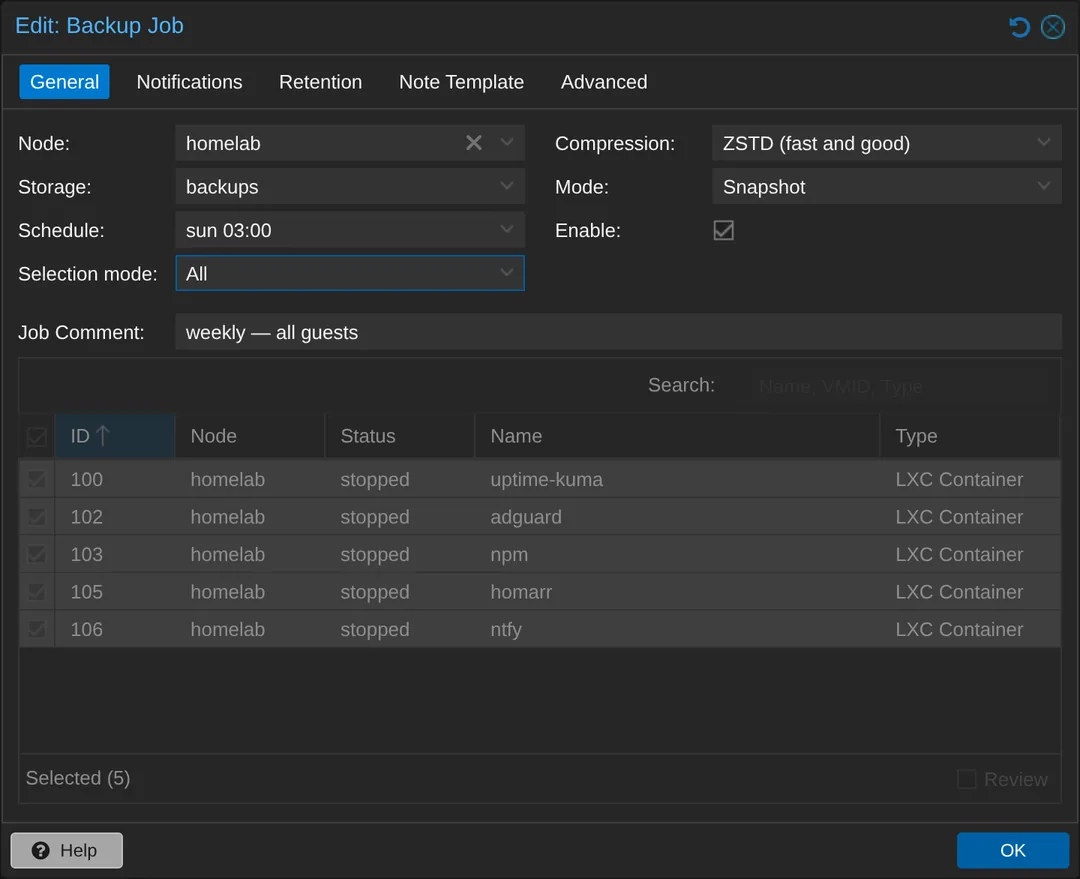Toggle checkbox for guest 106 ntfy
The image size is (1080, 879).
(37, 629)
